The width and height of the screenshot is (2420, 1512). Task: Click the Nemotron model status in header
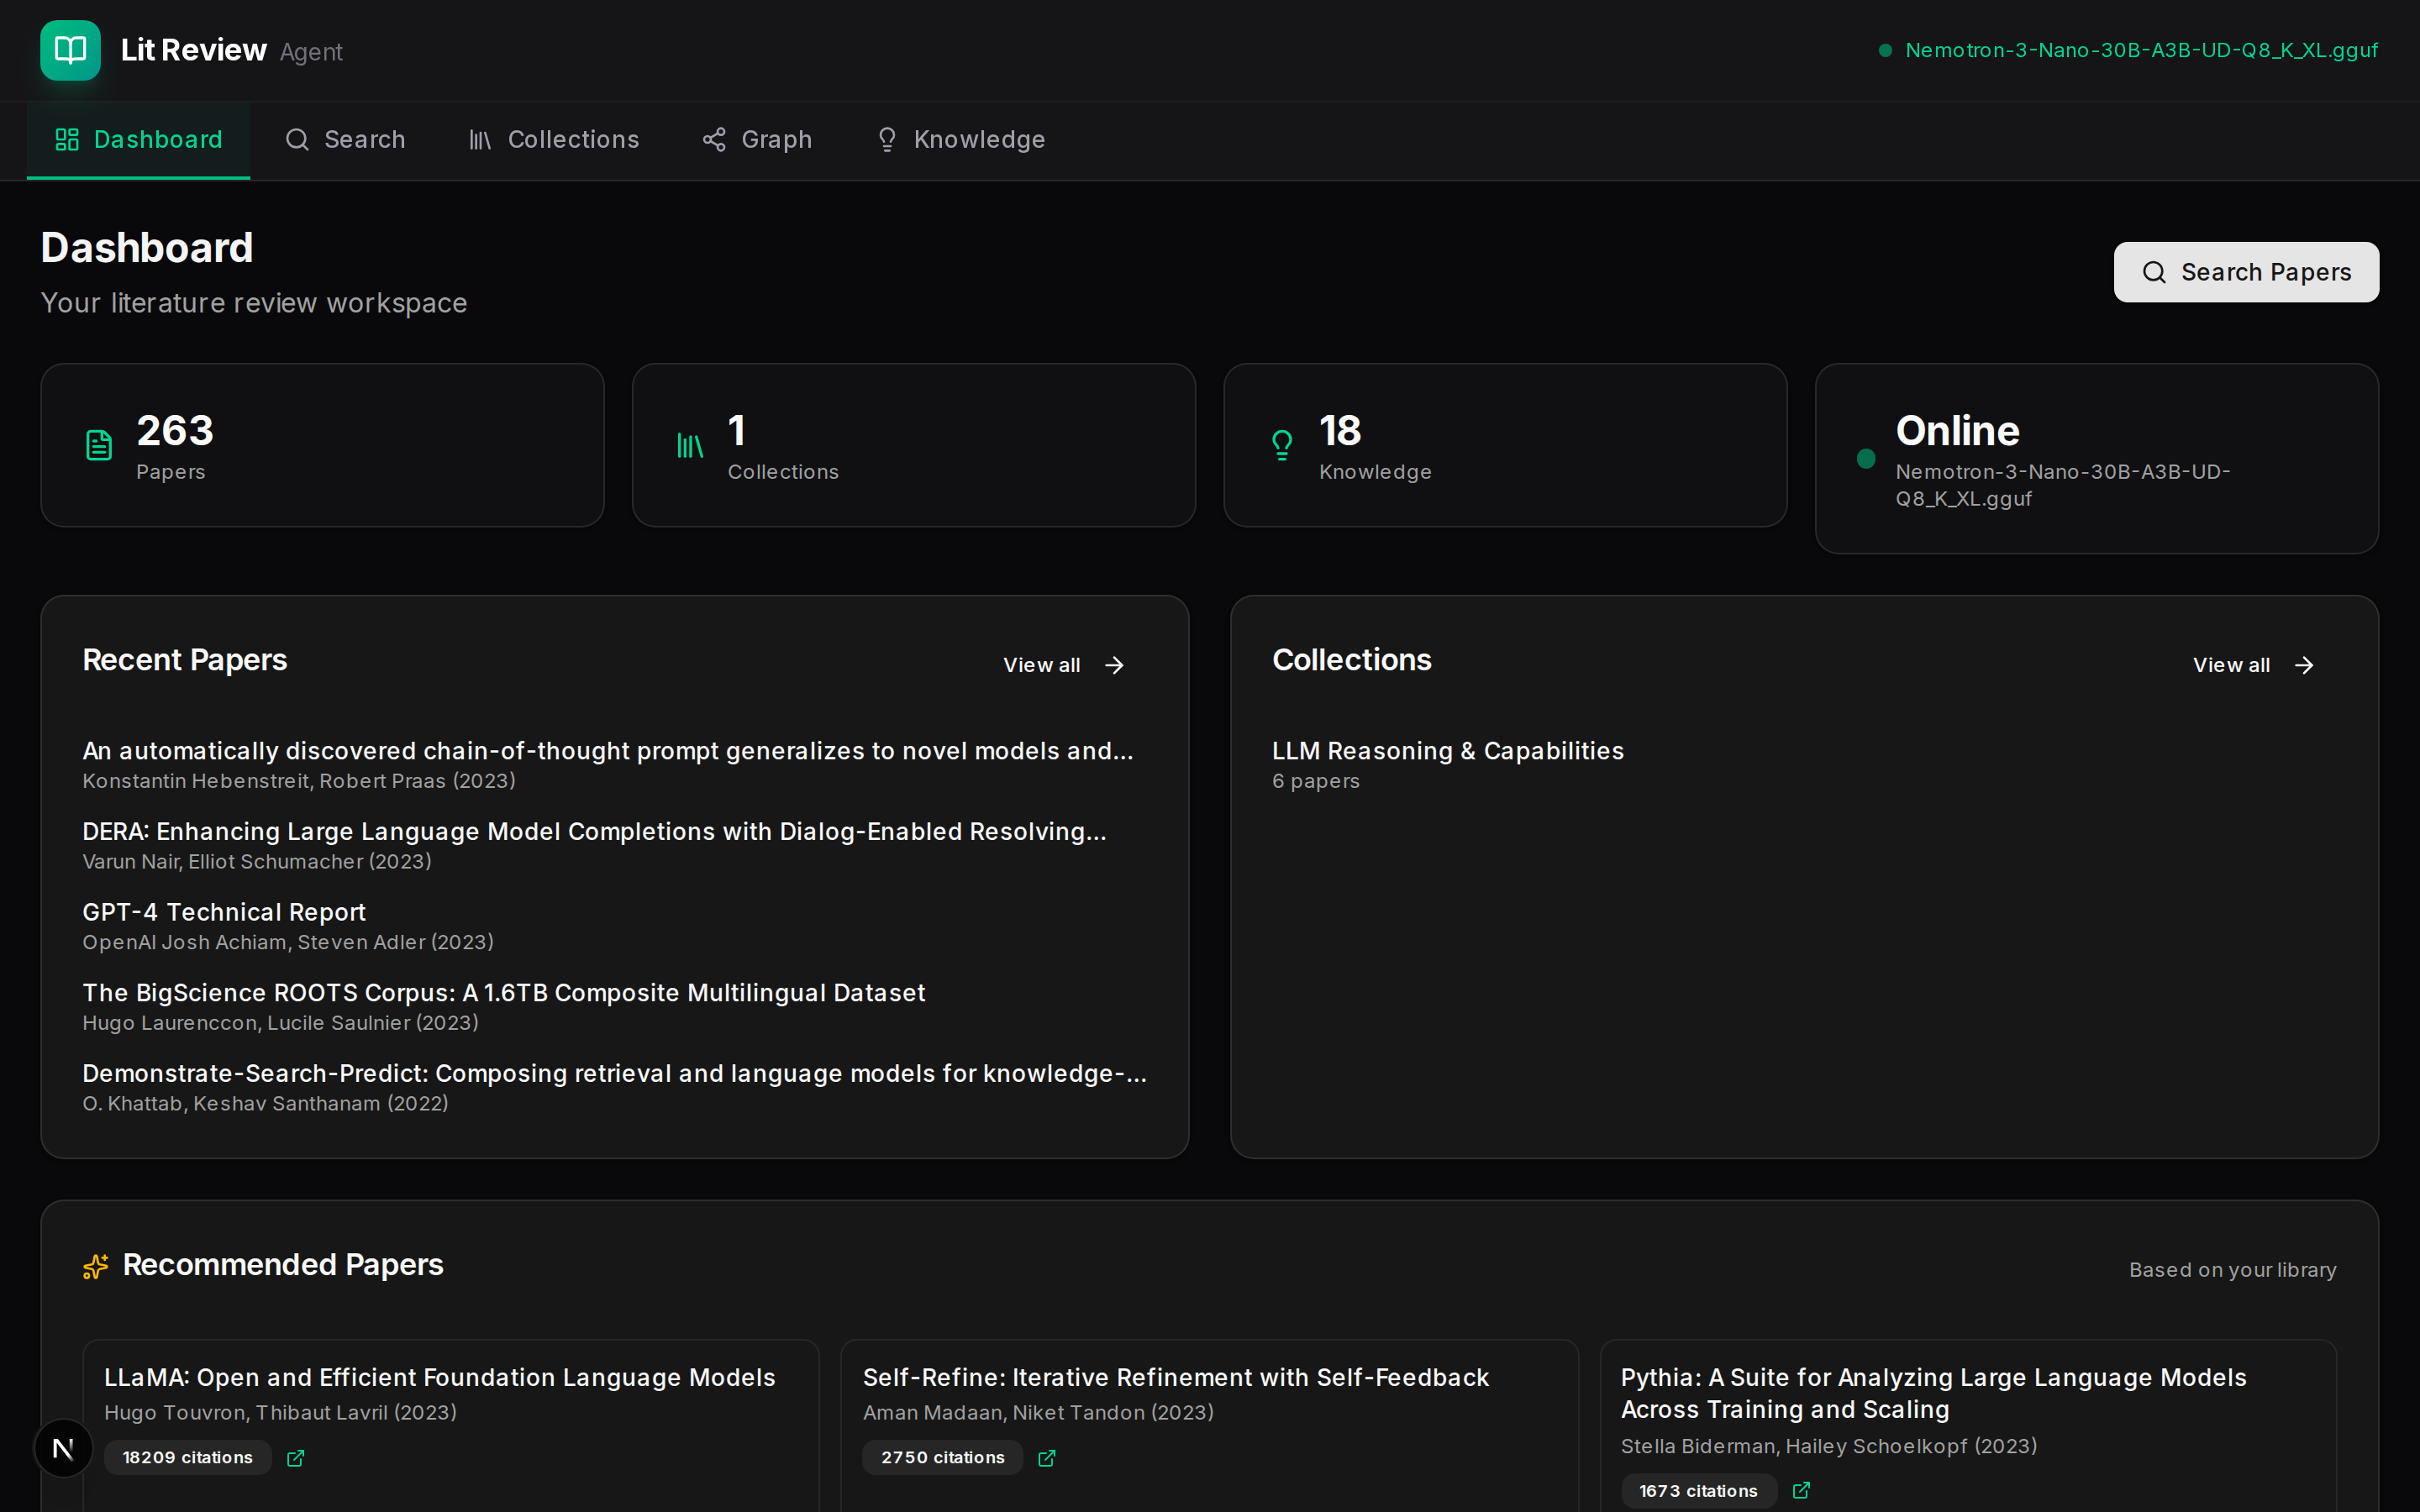click(x=2140, y=50)
